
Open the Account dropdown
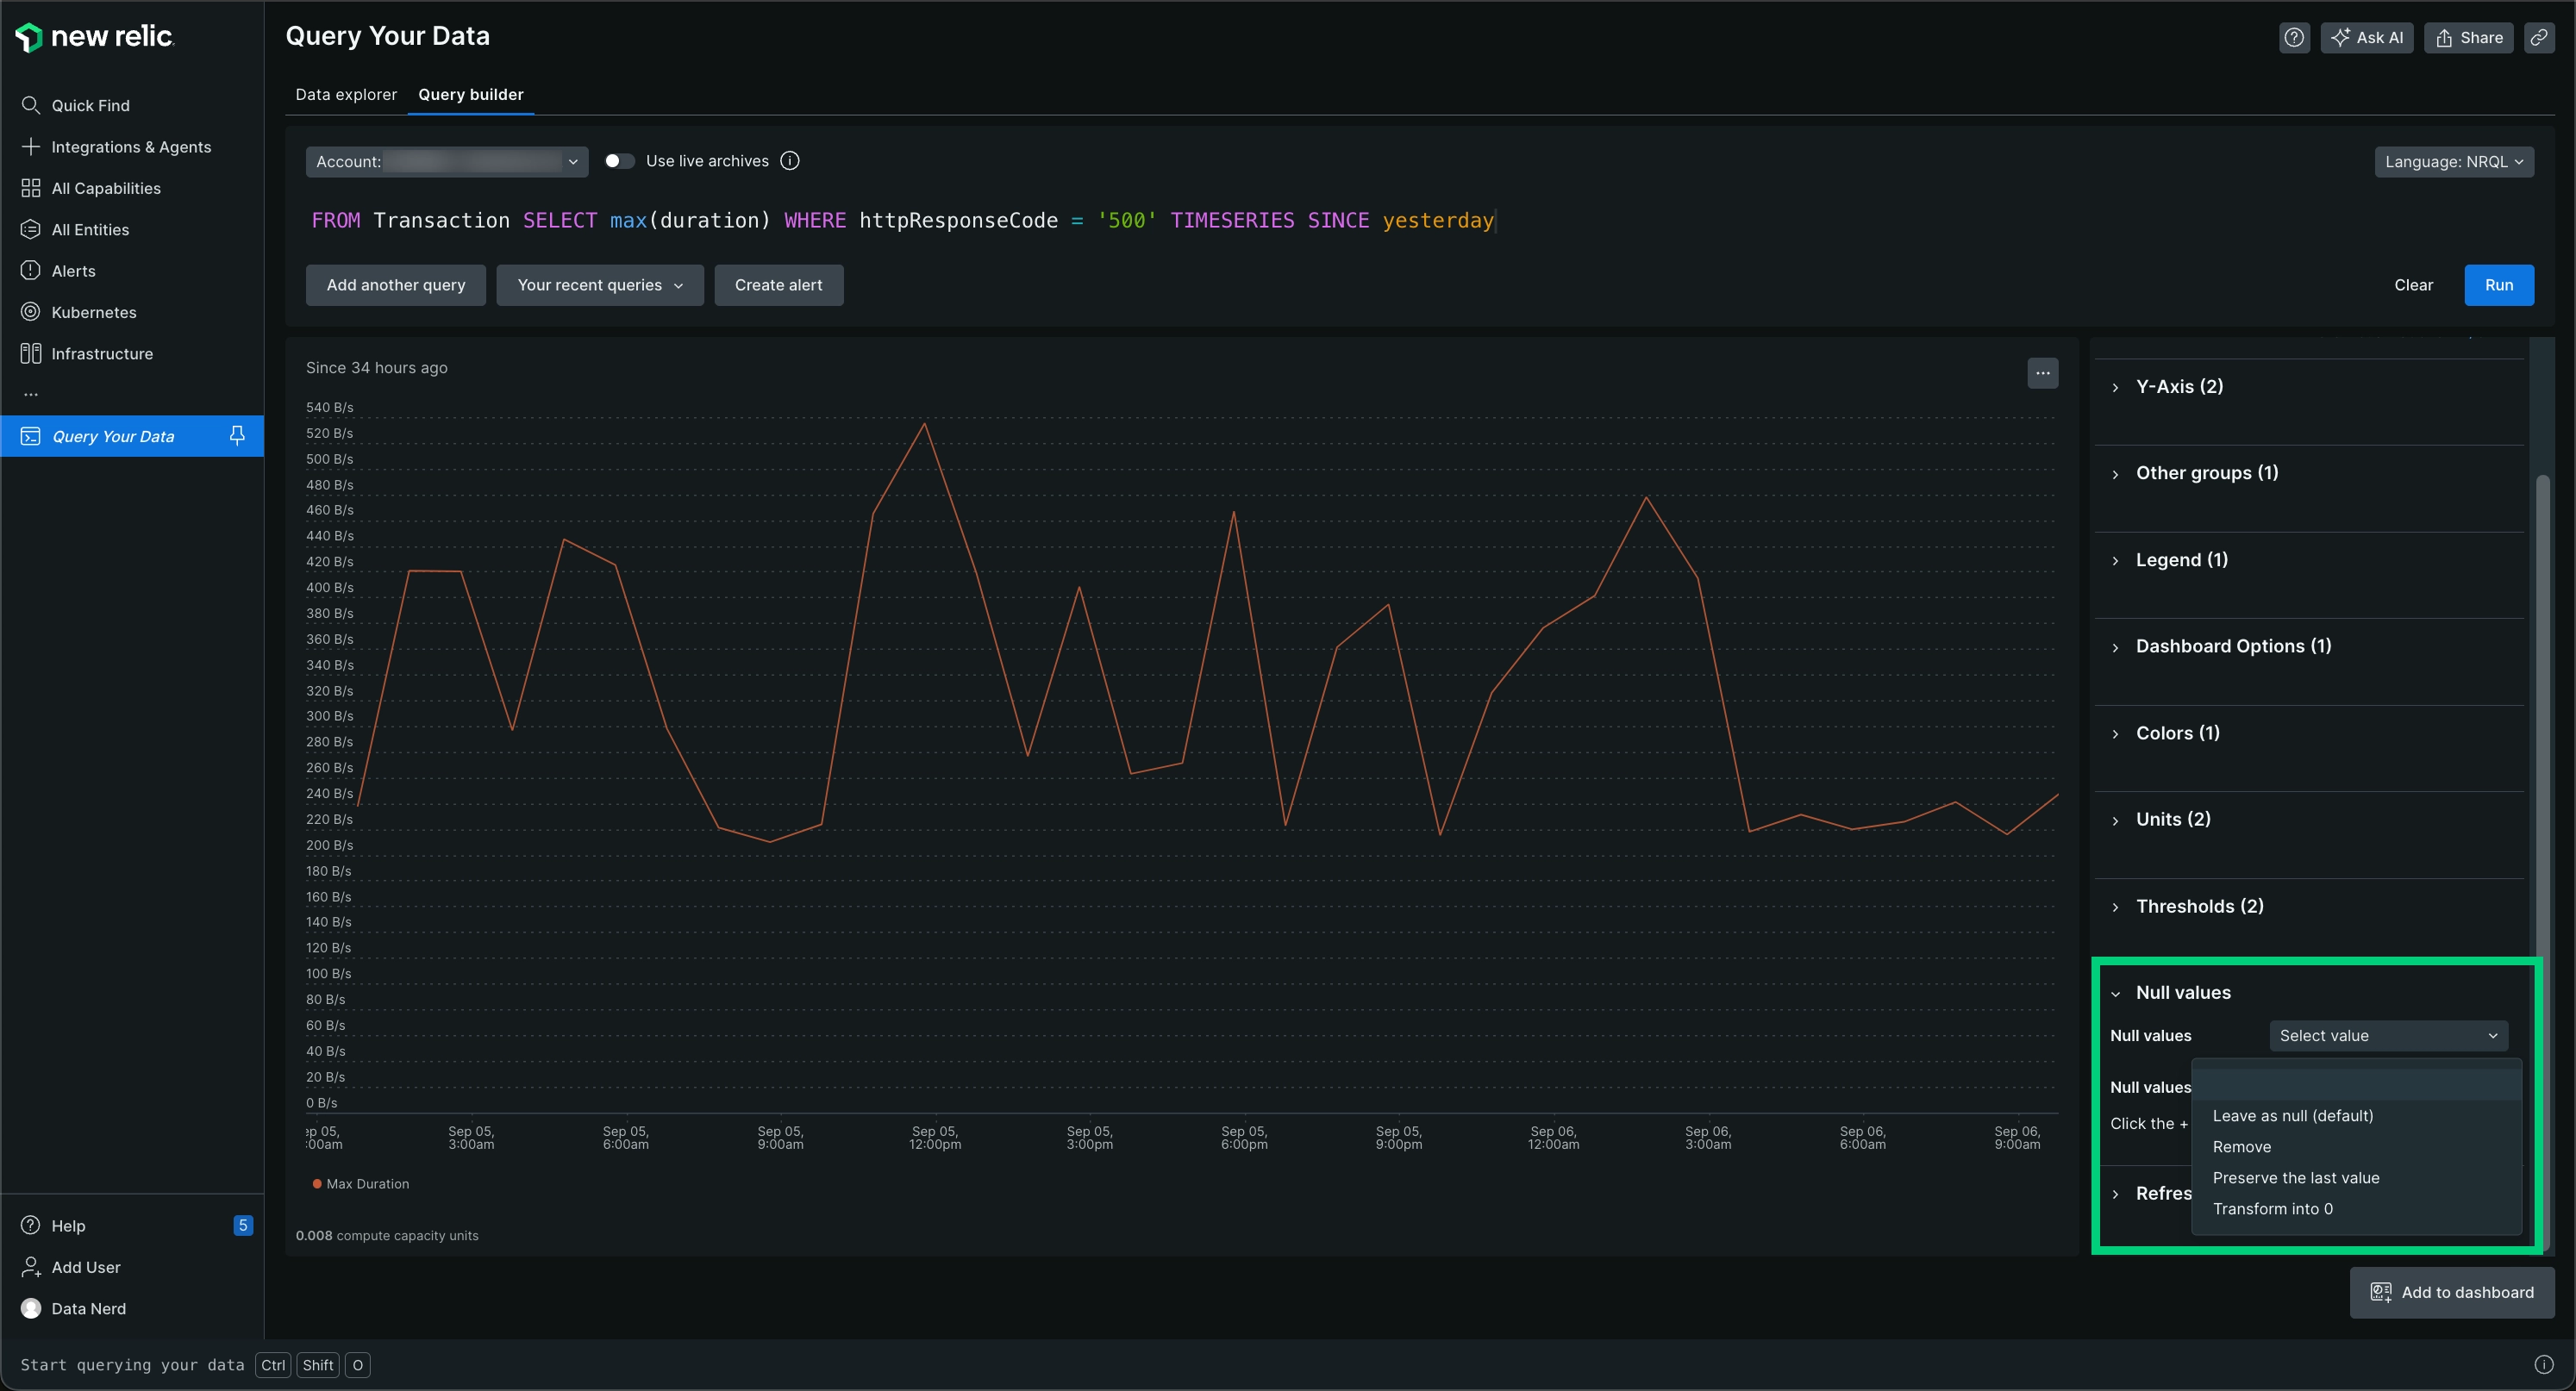[x=447, y=161]
